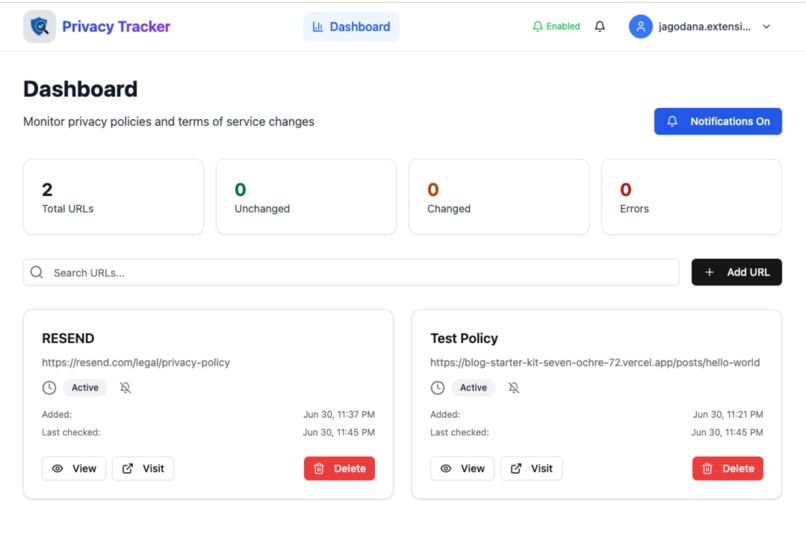The image size is (806, 537).
Task: Click the blue user avatar icon
Action: pos(640,27)
